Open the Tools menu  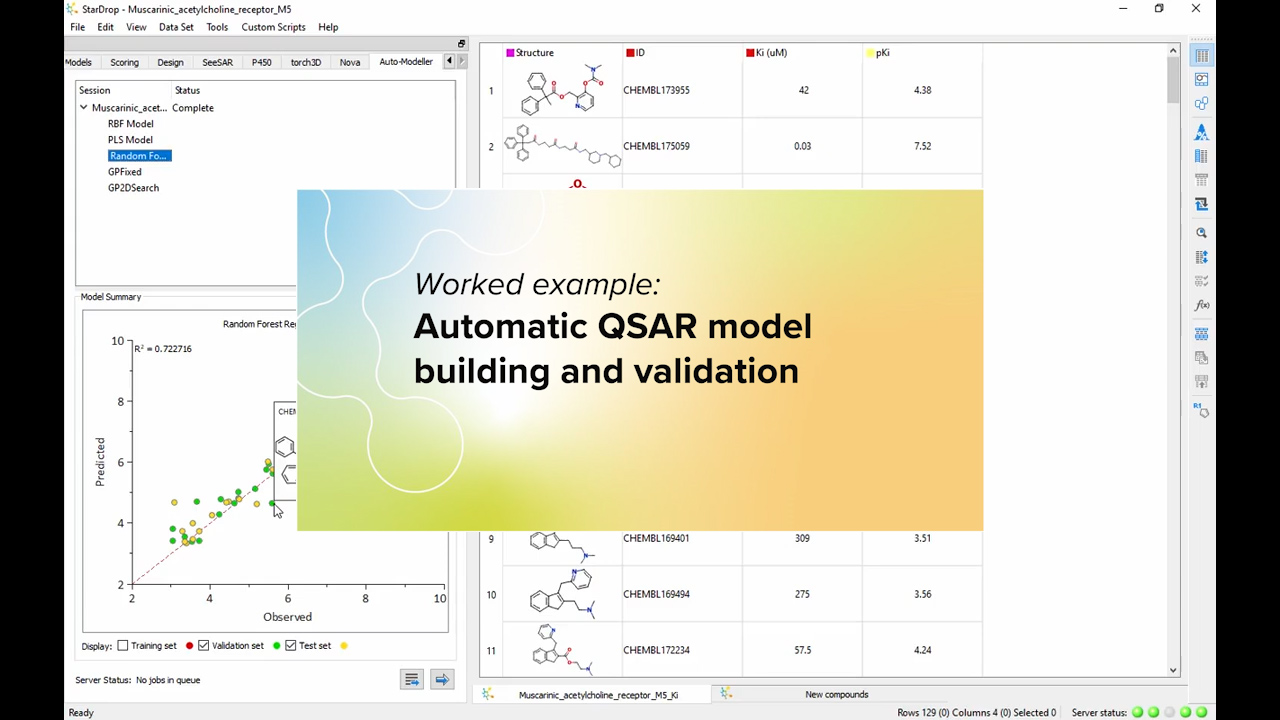tap(217, 27)
